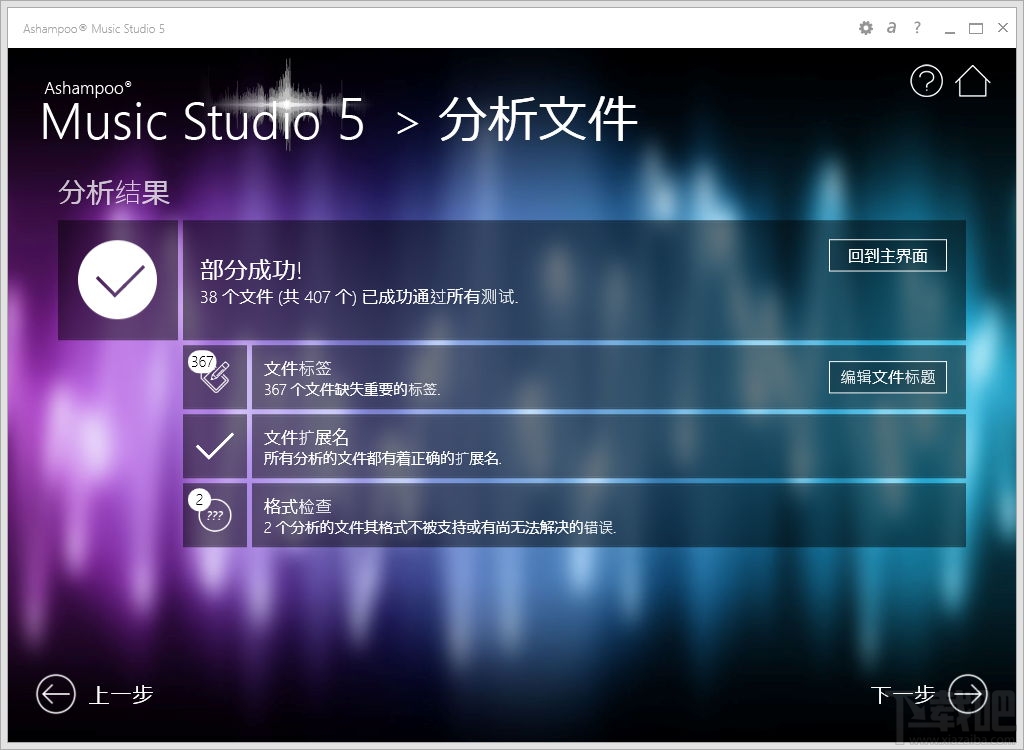Click the 上一步 navigation link
This screenshot has height=750, width=1024.
[122, 694]
